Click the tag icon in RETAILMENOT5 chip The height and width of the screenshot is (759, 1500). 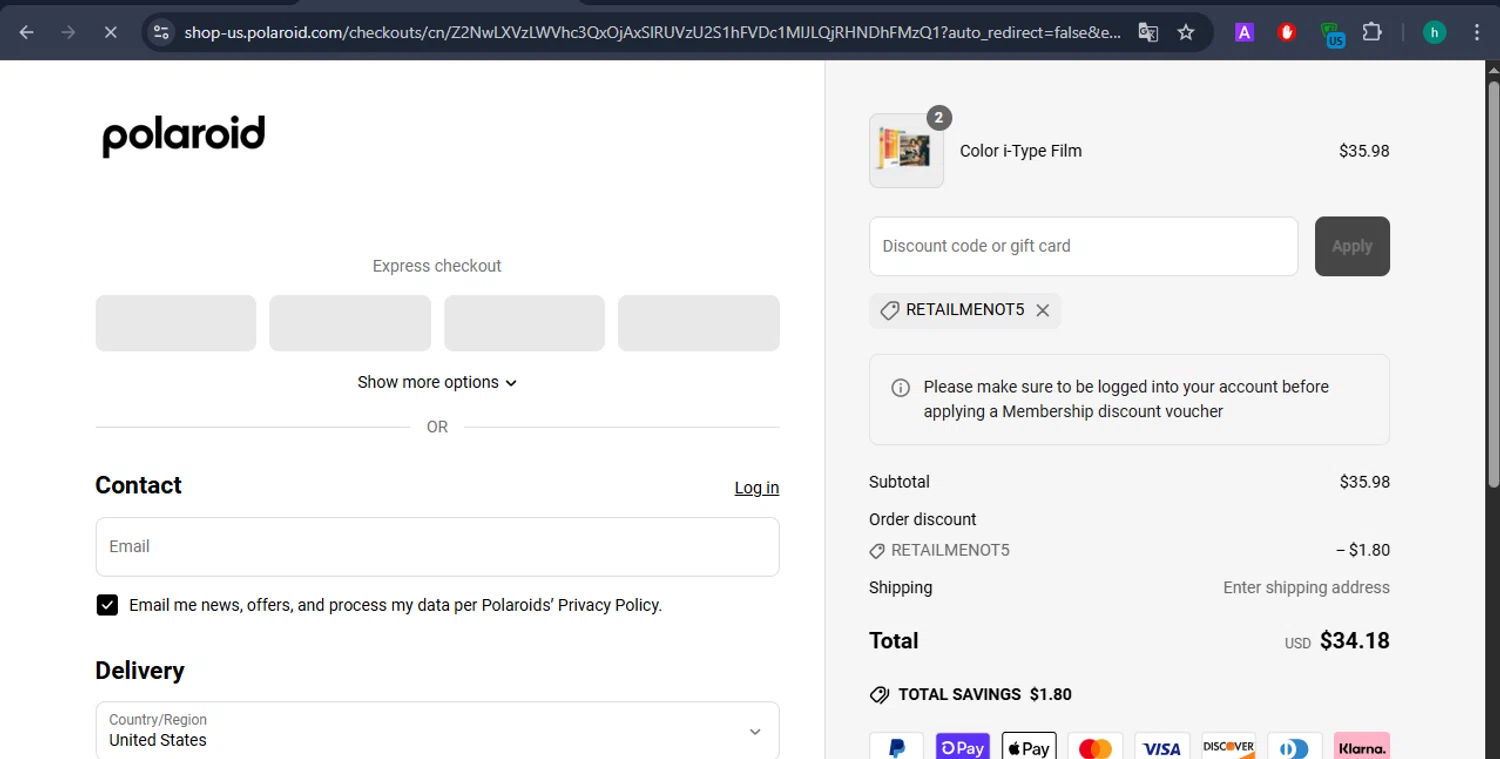tap(889, 311)
